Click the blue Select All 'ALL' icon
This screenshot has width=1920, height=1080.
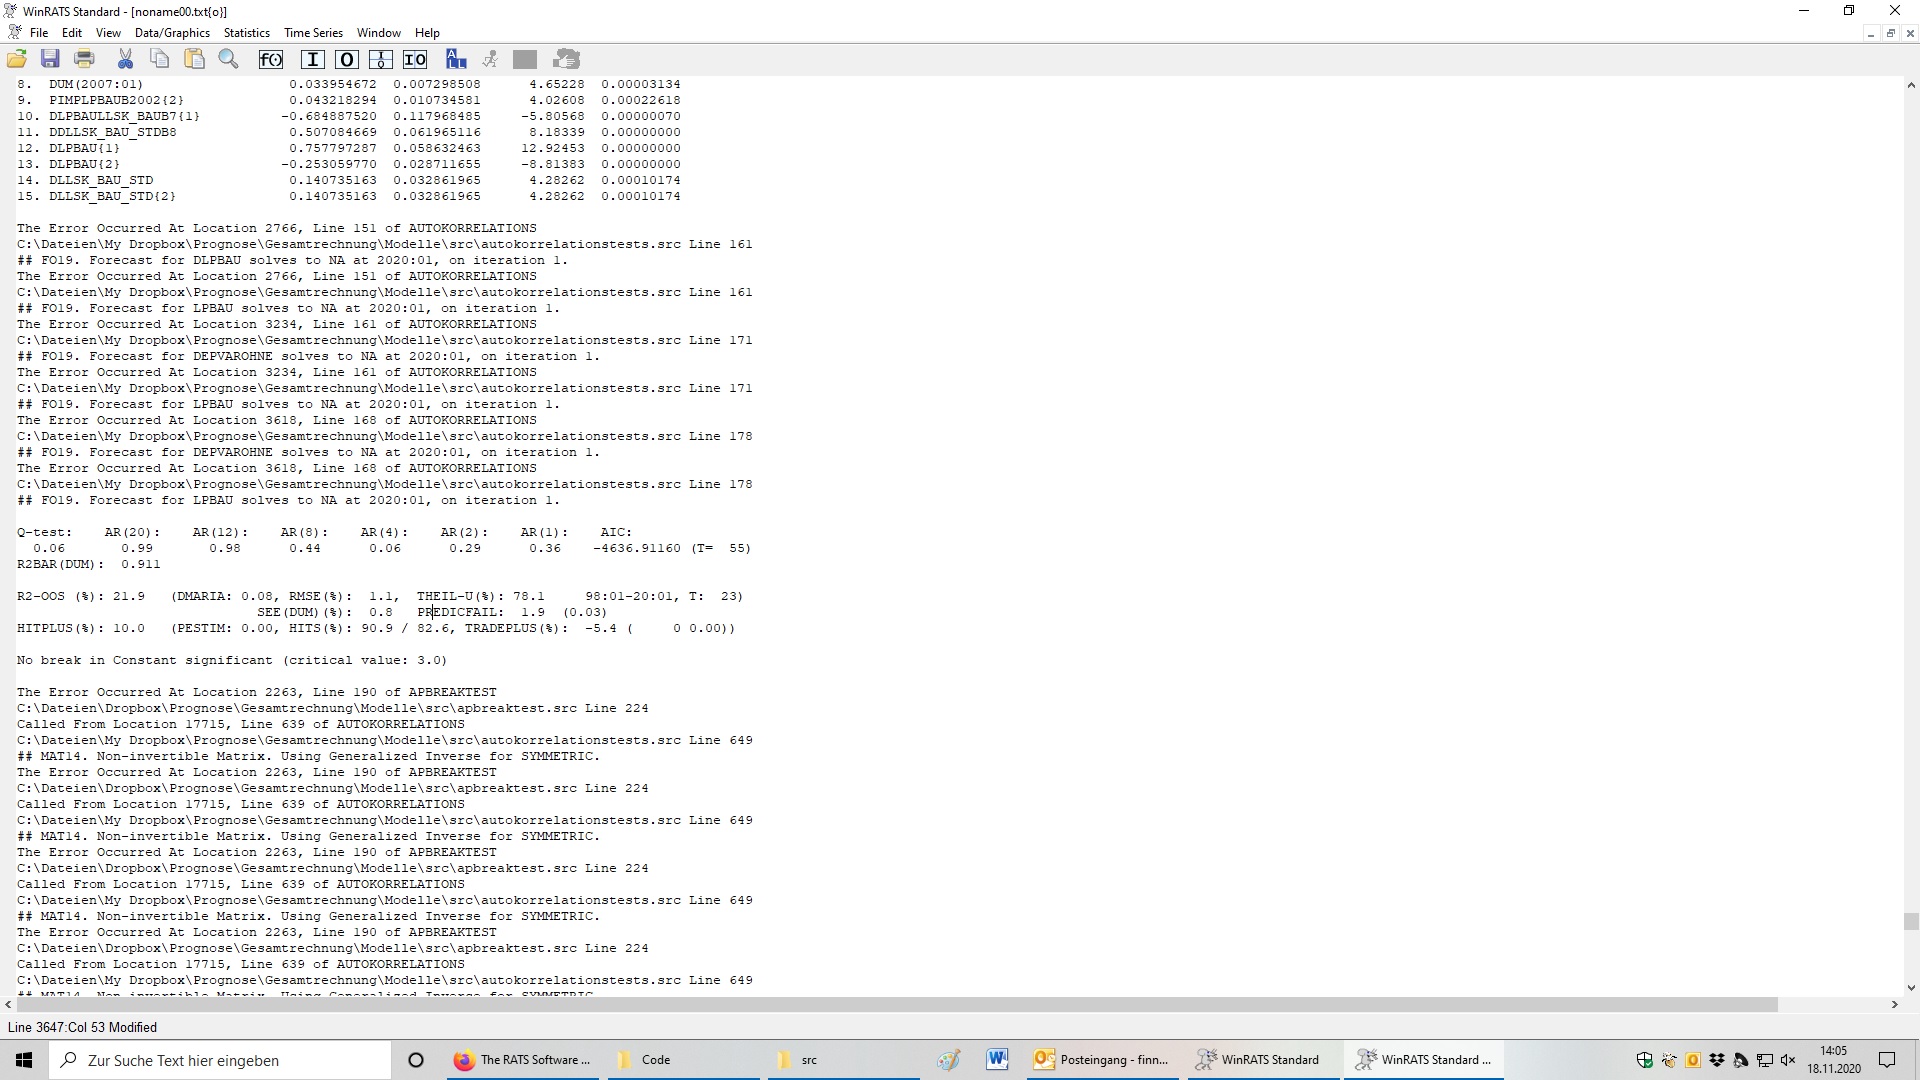[456, 60]
